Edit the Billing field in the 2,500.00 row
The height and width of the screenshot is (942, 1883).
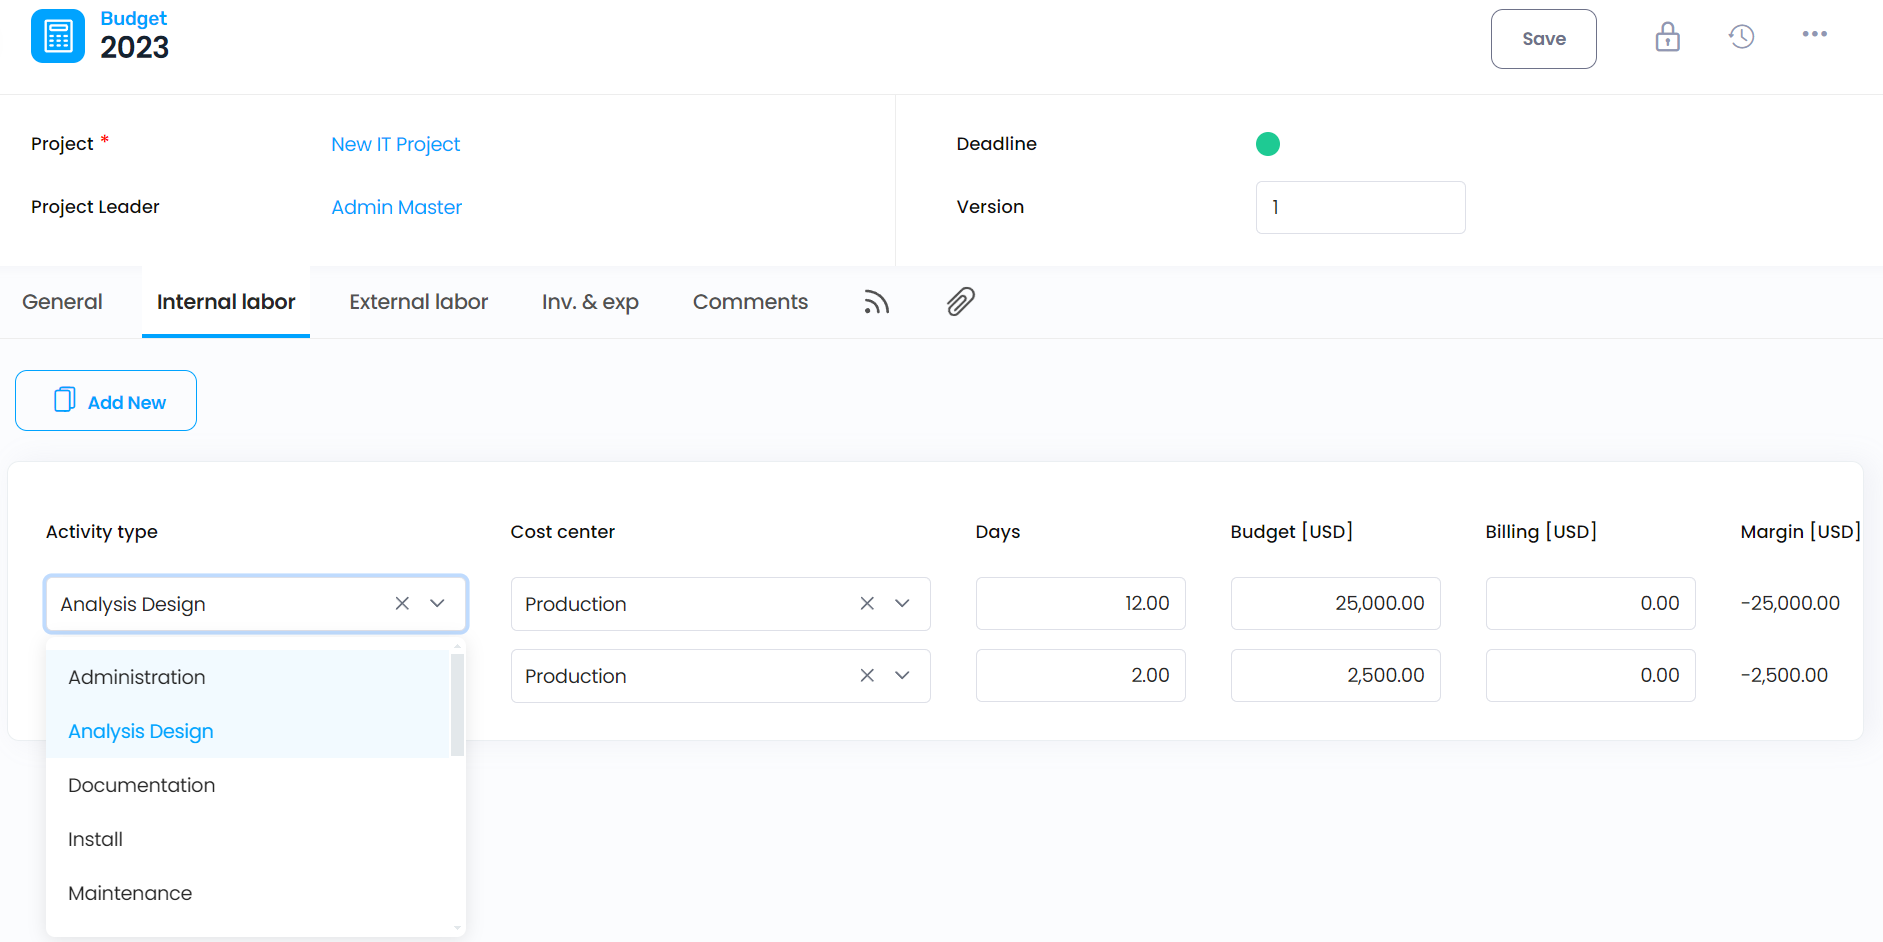pos(1590,675)
